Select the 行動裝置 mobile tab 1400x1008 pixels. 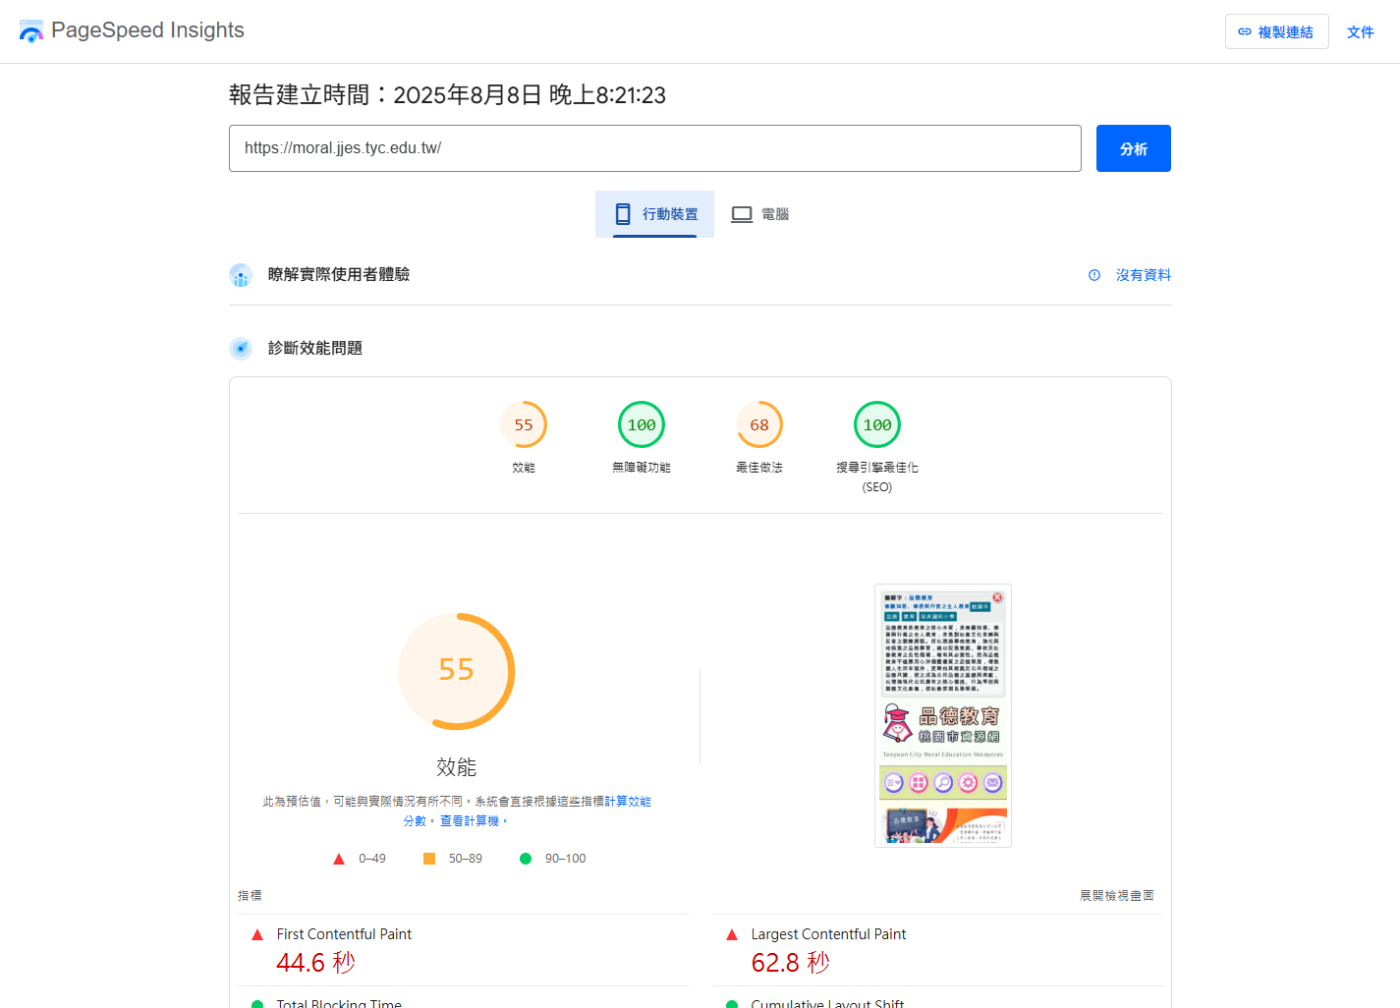[655, 214]
